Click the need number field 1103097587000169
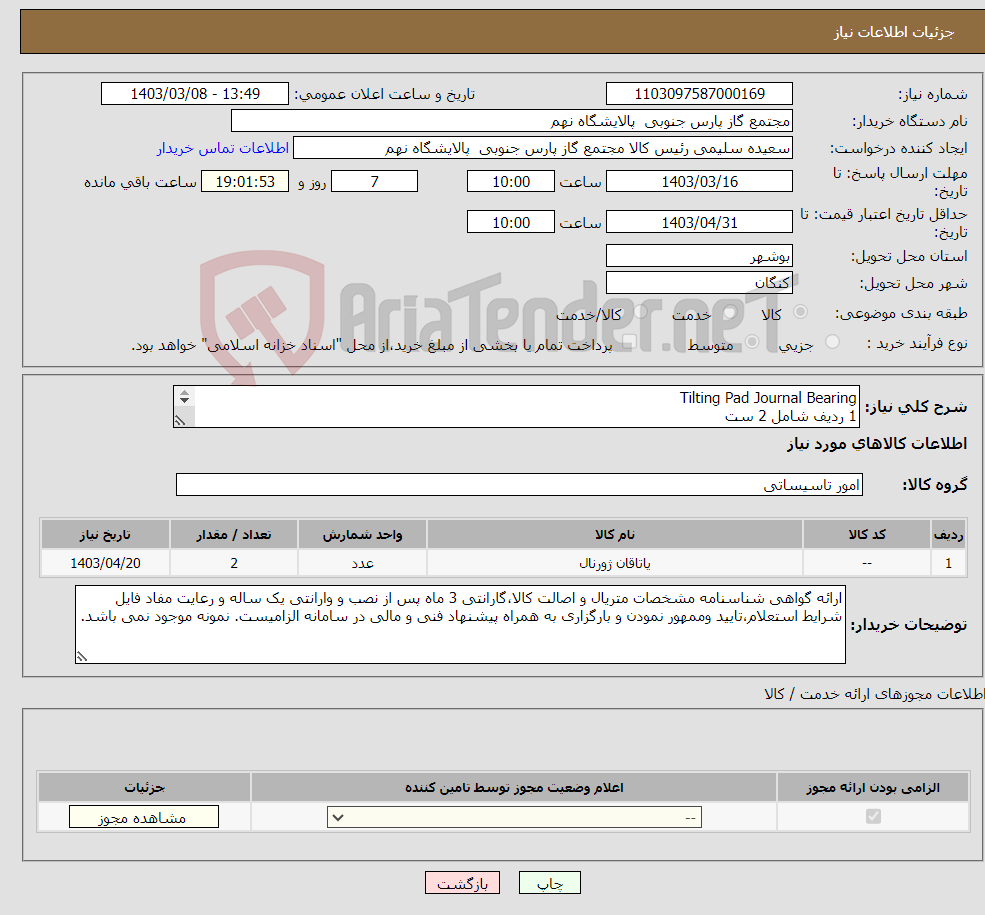Screen dimensions: 985x915 click(x=699, y=94)
